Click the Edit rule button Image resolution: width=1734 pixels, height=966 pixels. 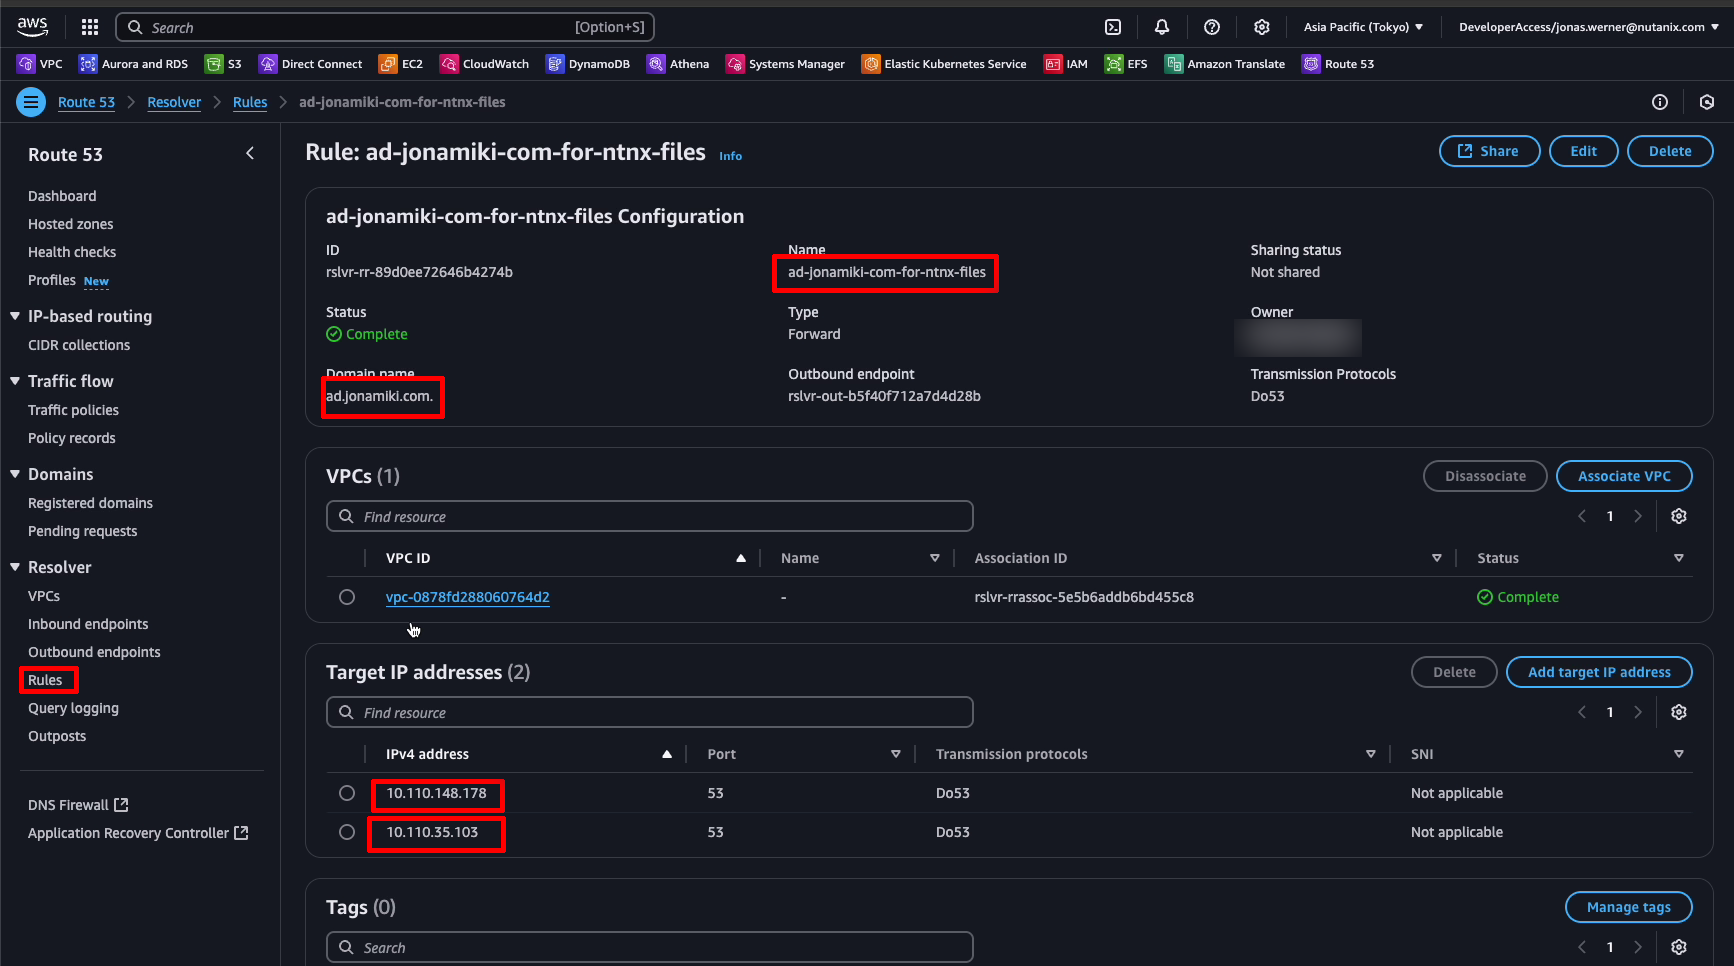(1583, 151)
